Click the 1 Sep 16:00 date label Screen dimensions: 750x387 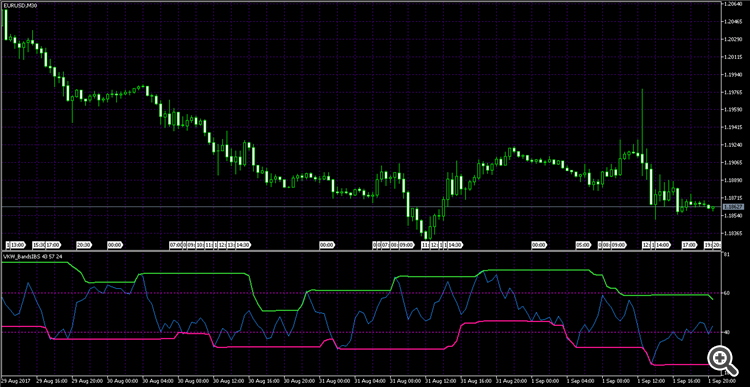686,382
